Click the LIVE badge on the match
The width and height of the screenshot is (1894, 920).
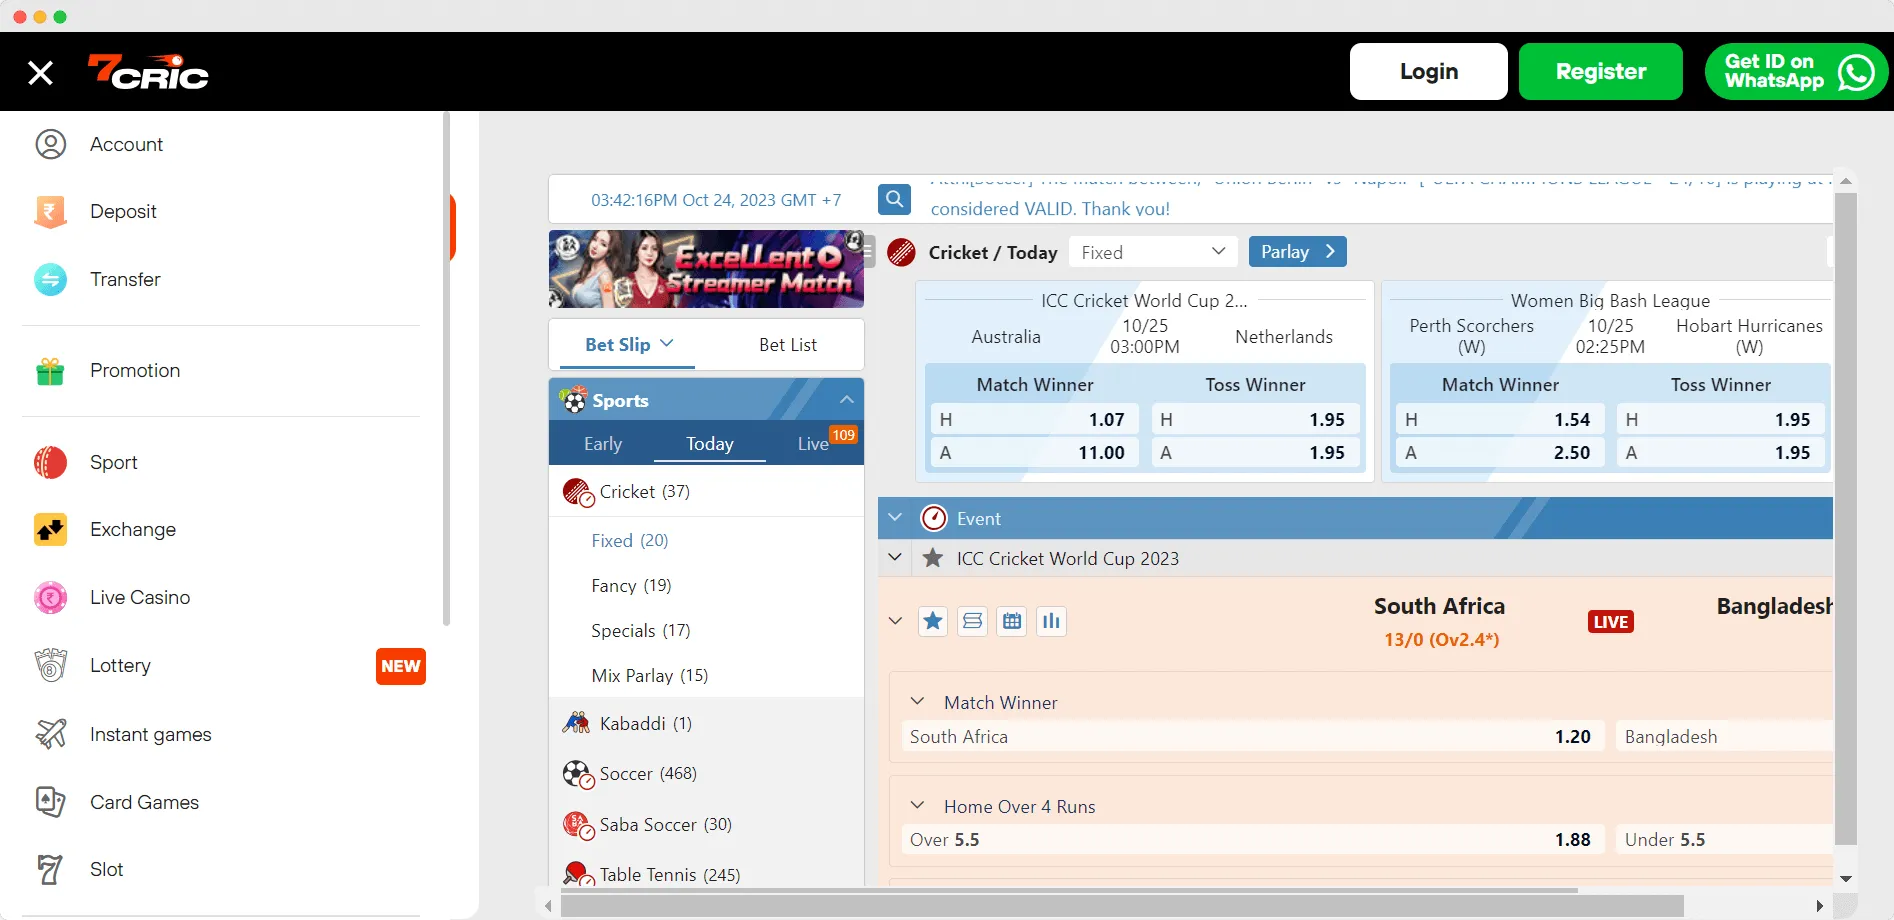pyautogui.click(x=1610, y=622)
